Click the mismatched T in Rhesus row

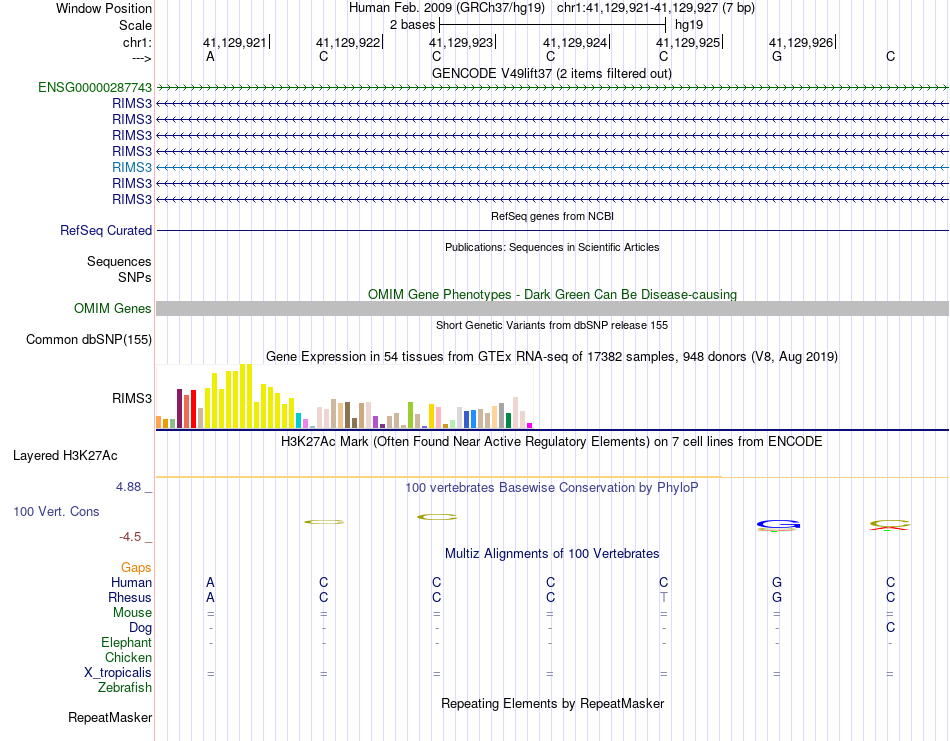click(x=663, y=597)
